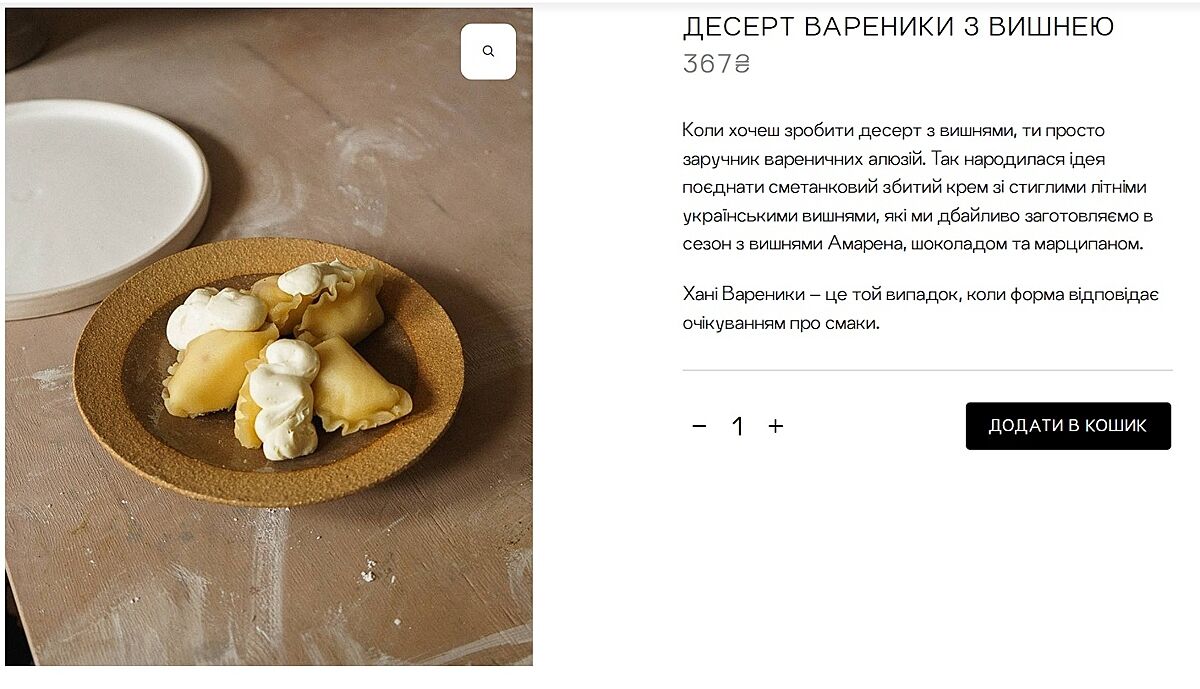The image size is (1200, 689).
Task: Click the product title ДЕСЕРТ ВАРЕНИКИ З ВИШНЕЮ
Action: click(898, 27)
